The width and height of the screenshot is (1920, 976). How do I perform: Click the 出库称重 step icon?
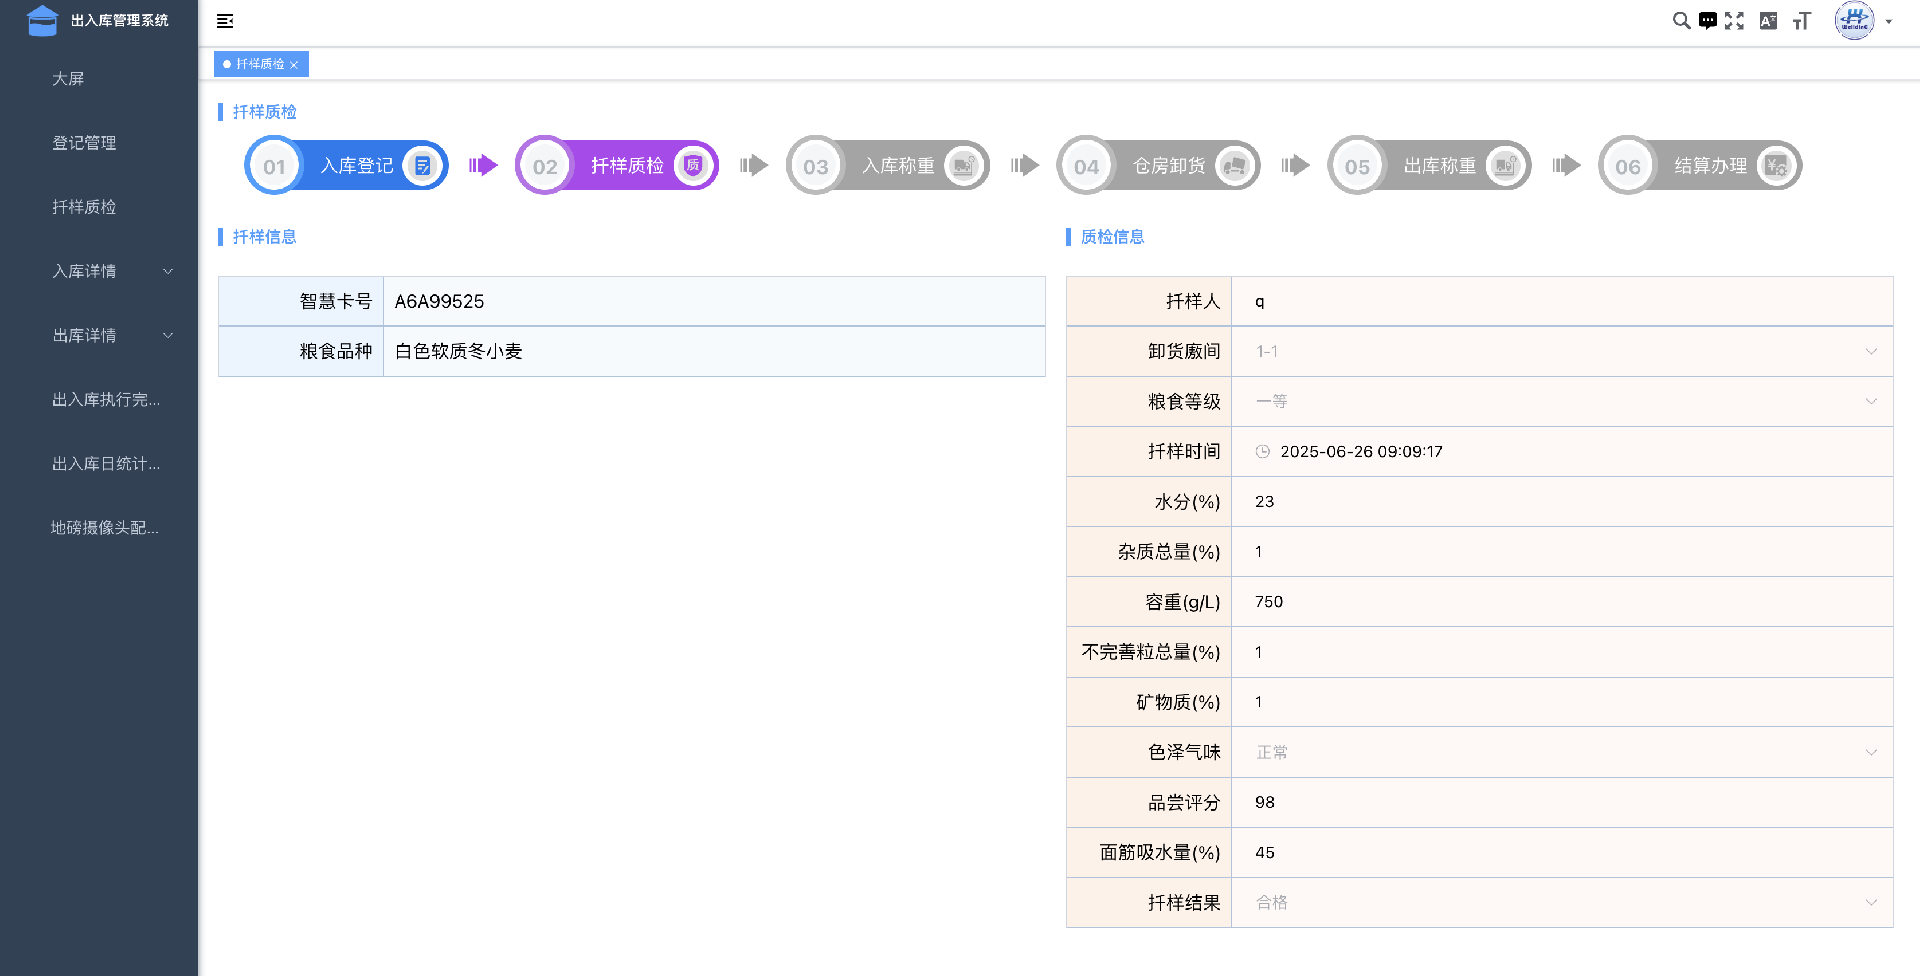point(1506,166)
